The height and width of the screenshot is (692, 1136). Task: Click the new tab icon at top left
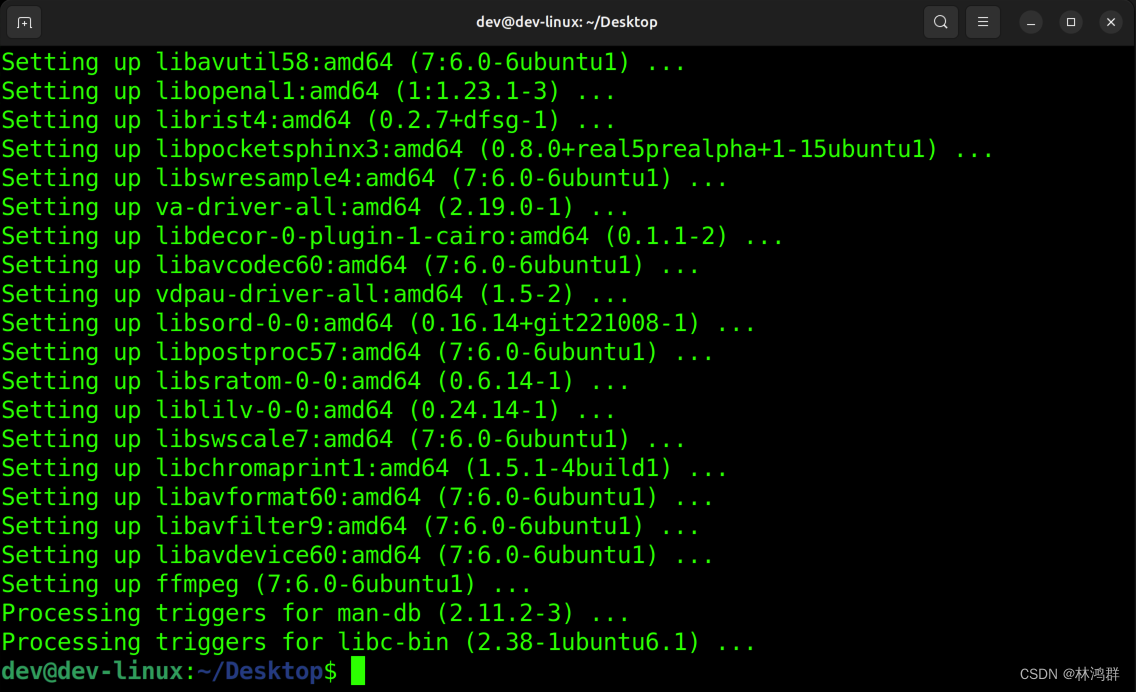(23, 21)
